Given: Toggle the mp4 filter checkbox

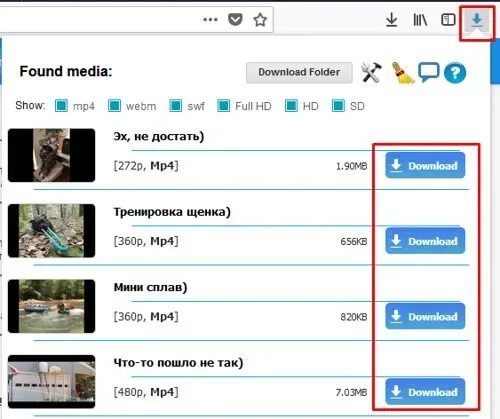Looking at the screenshot, I should [x=61, y=106].
